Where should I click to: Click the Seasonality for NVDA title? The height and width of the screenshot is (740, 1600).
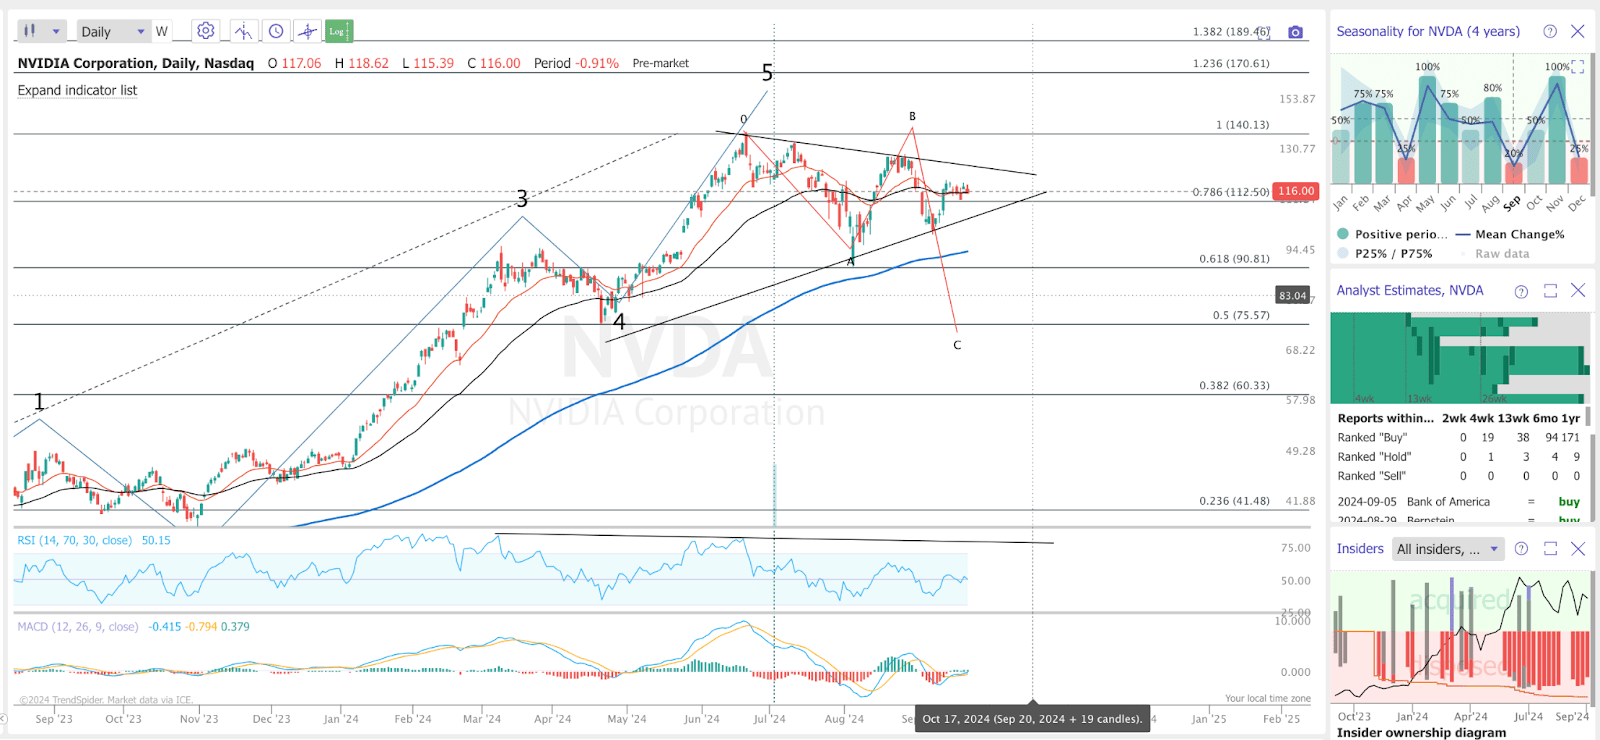1428,31
